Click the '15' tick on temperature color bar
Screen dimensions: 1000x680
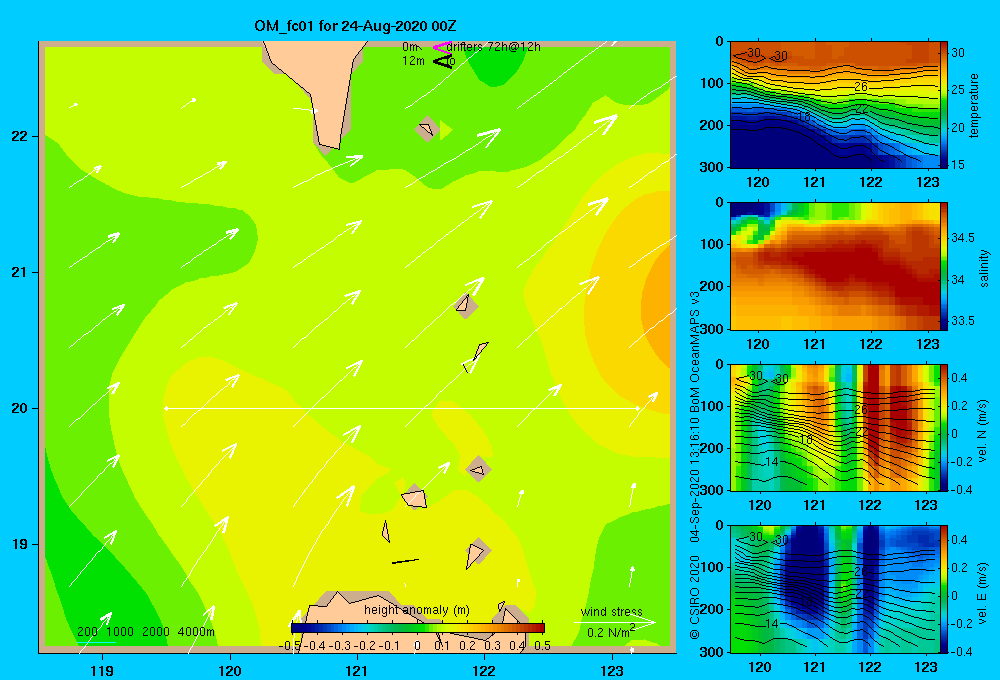coord(958,165)
